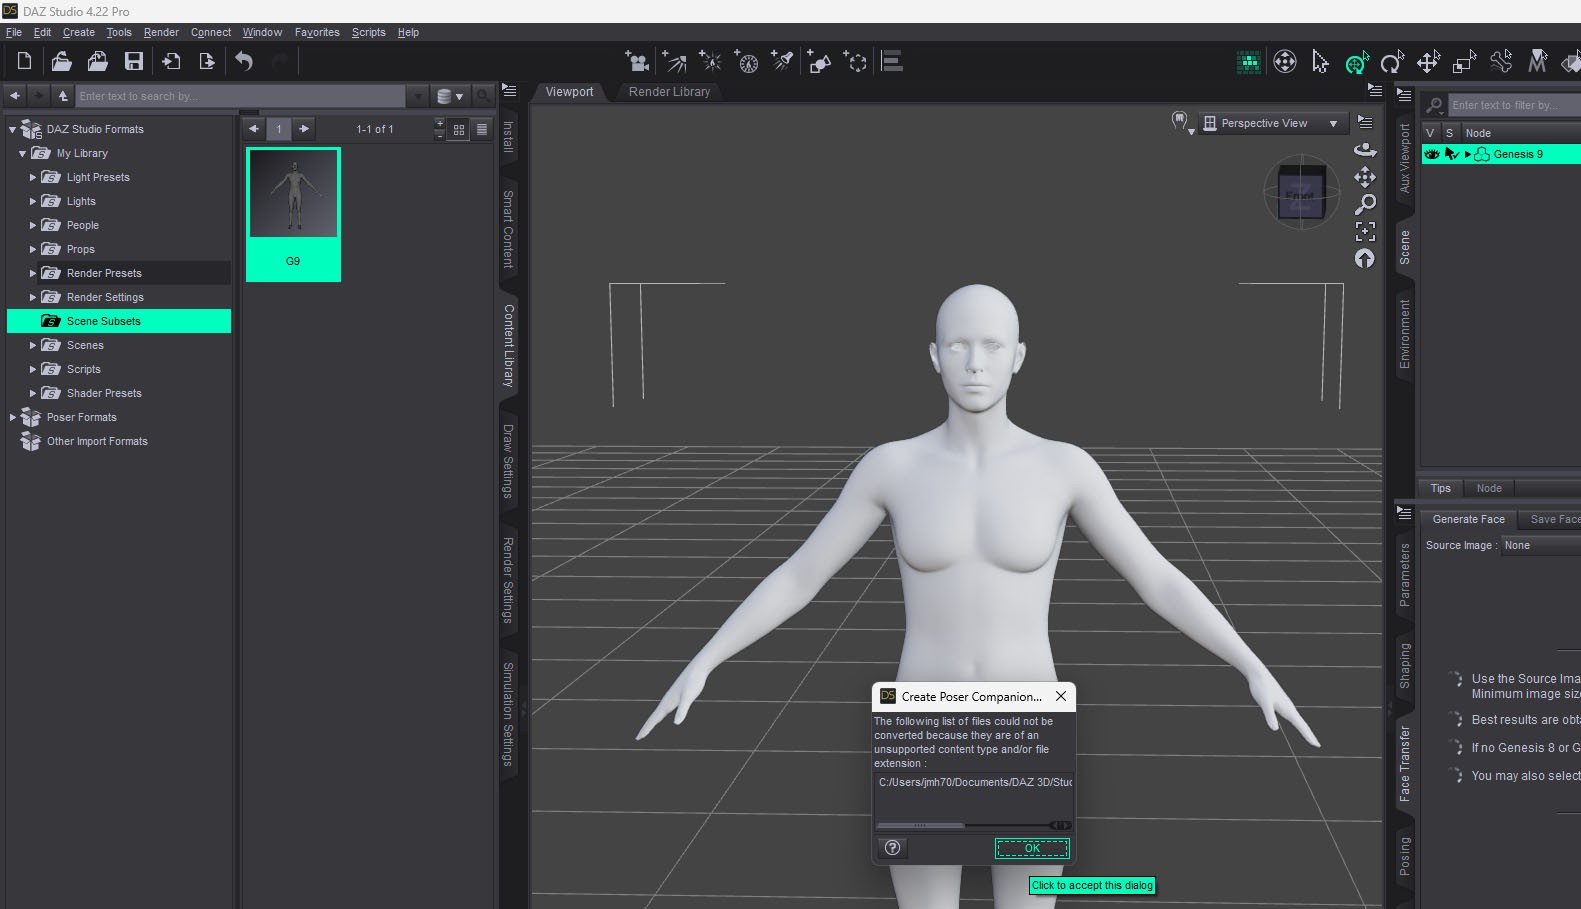Open the viewport draw style dropdown
This screenshot has width=1581, height=909.
(x=1183, y=123)
